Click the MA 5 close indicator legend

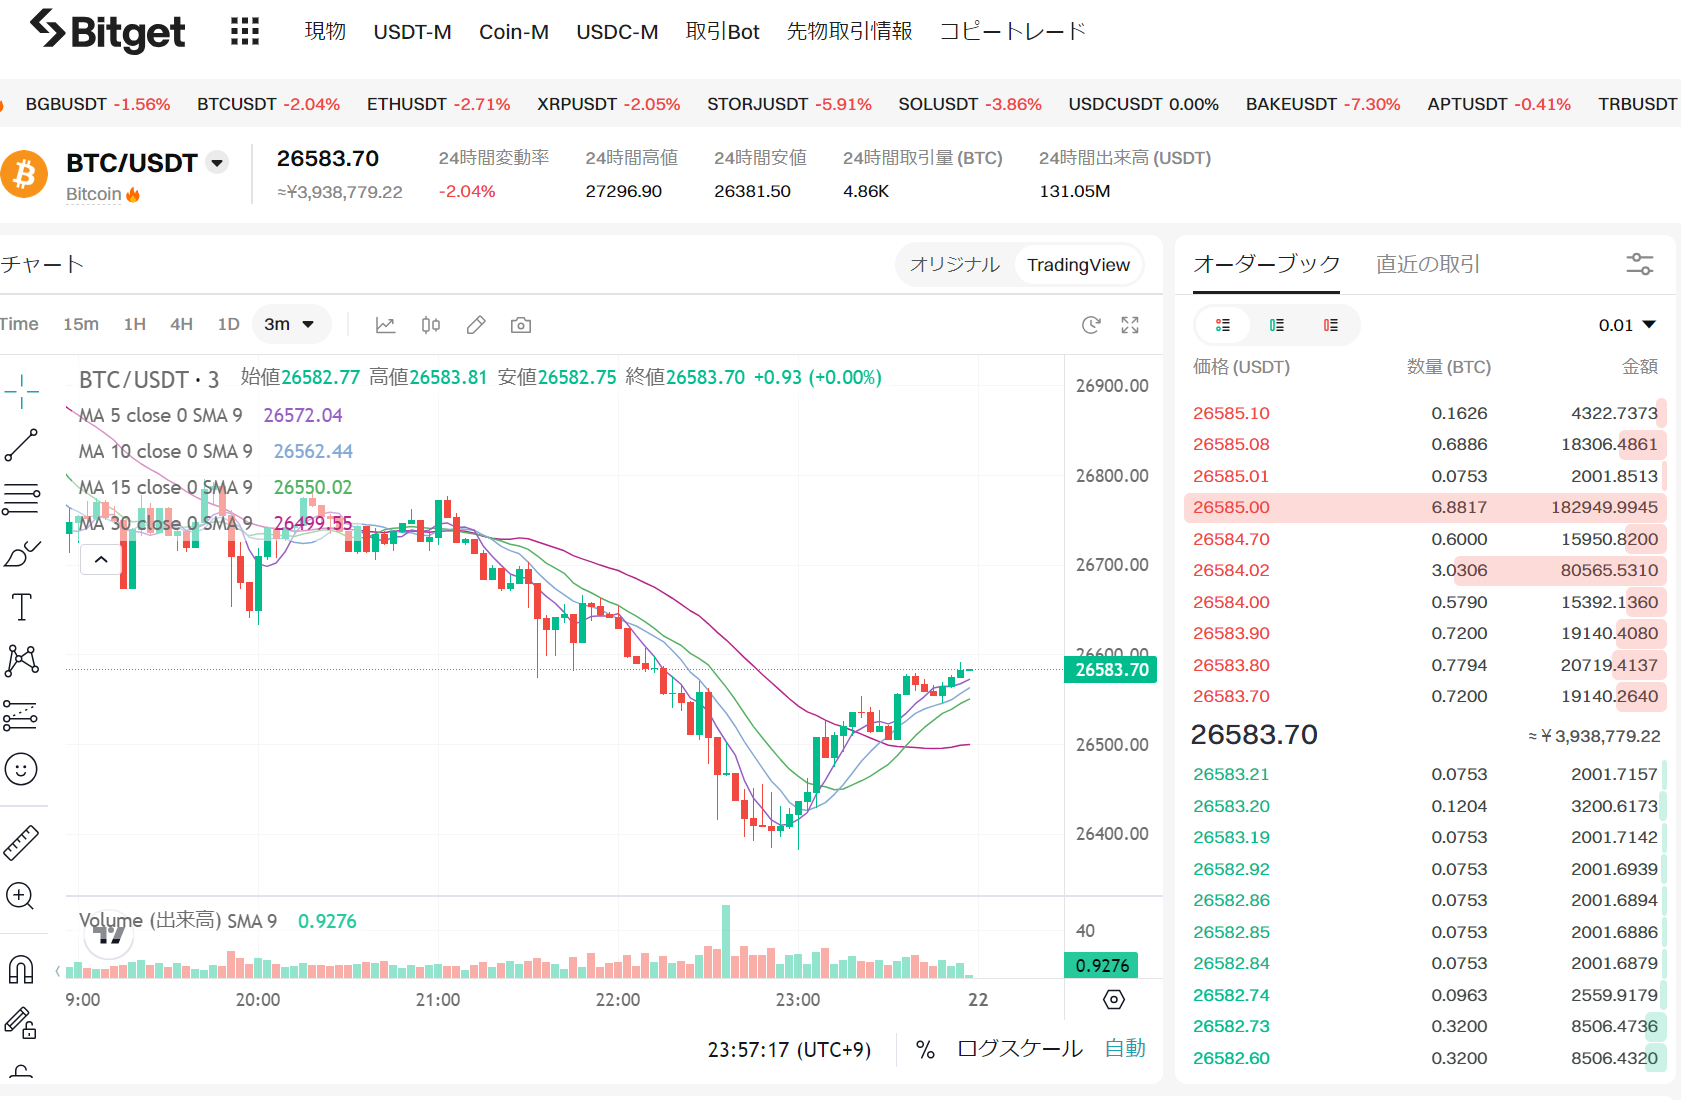tap(160, 415)
